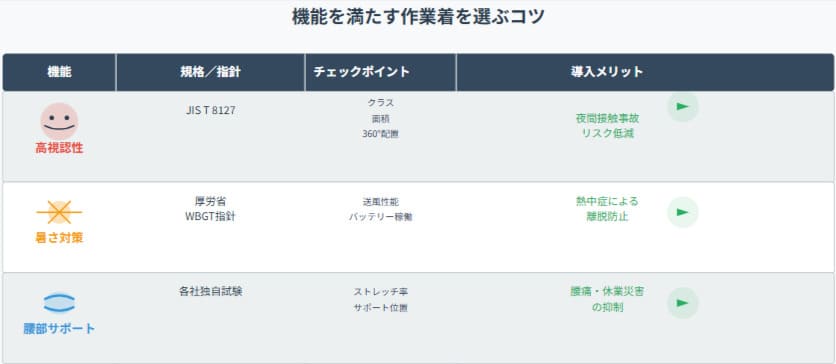The image size is (836, 364).
Task: Click the 機能を満たす作業着を選ぶコツ heading
Action: click(418, 17)
